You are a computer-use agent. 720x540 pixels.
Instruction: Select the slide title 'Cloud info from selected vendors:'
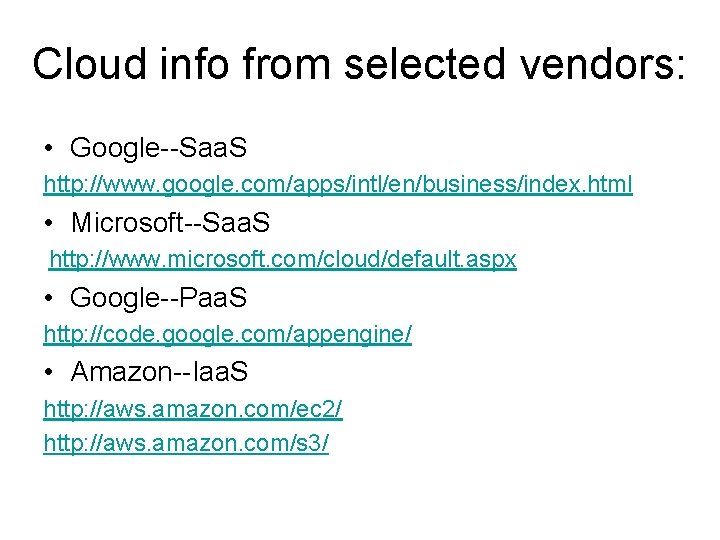click(x=359, y=63)
